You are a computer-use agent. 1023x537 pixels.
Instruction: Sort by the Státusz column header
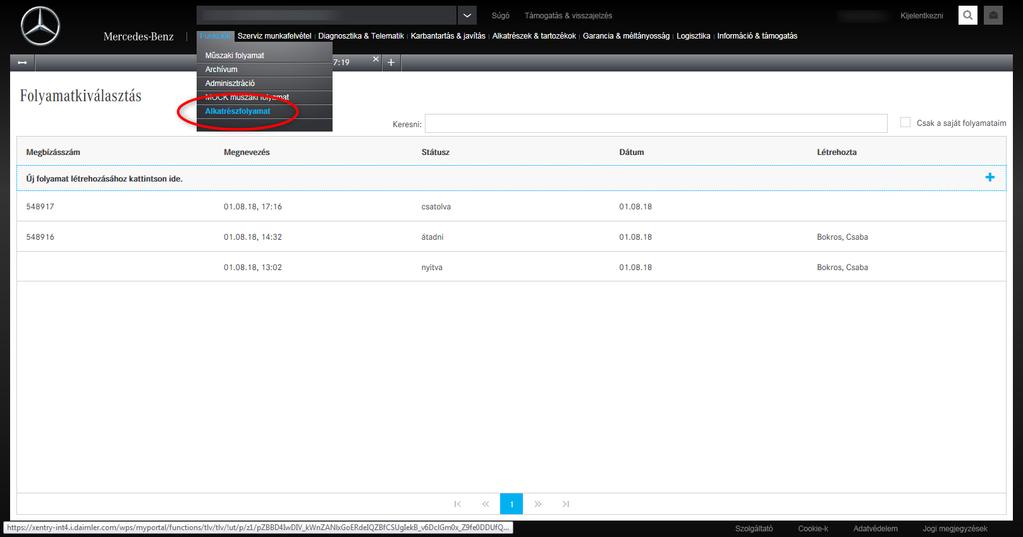pos(435,152)
